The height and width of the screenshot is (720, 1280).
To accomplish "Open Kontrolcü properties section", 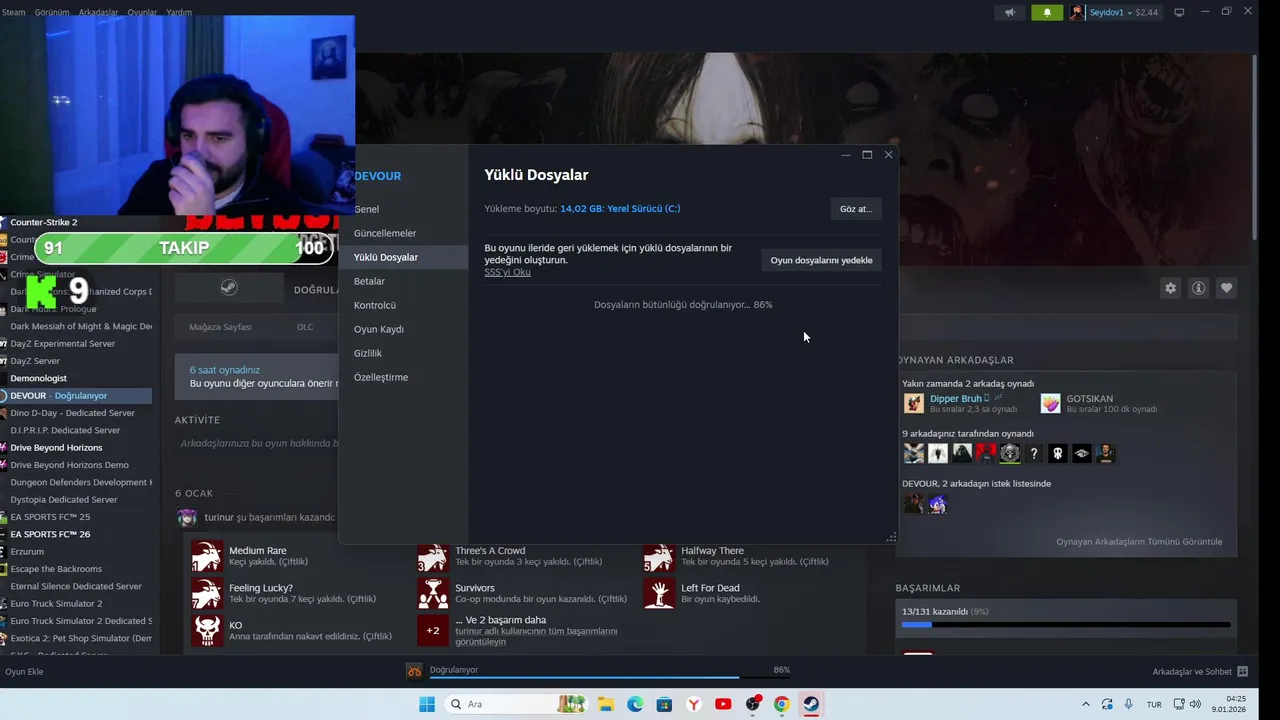I will point(375,305).
